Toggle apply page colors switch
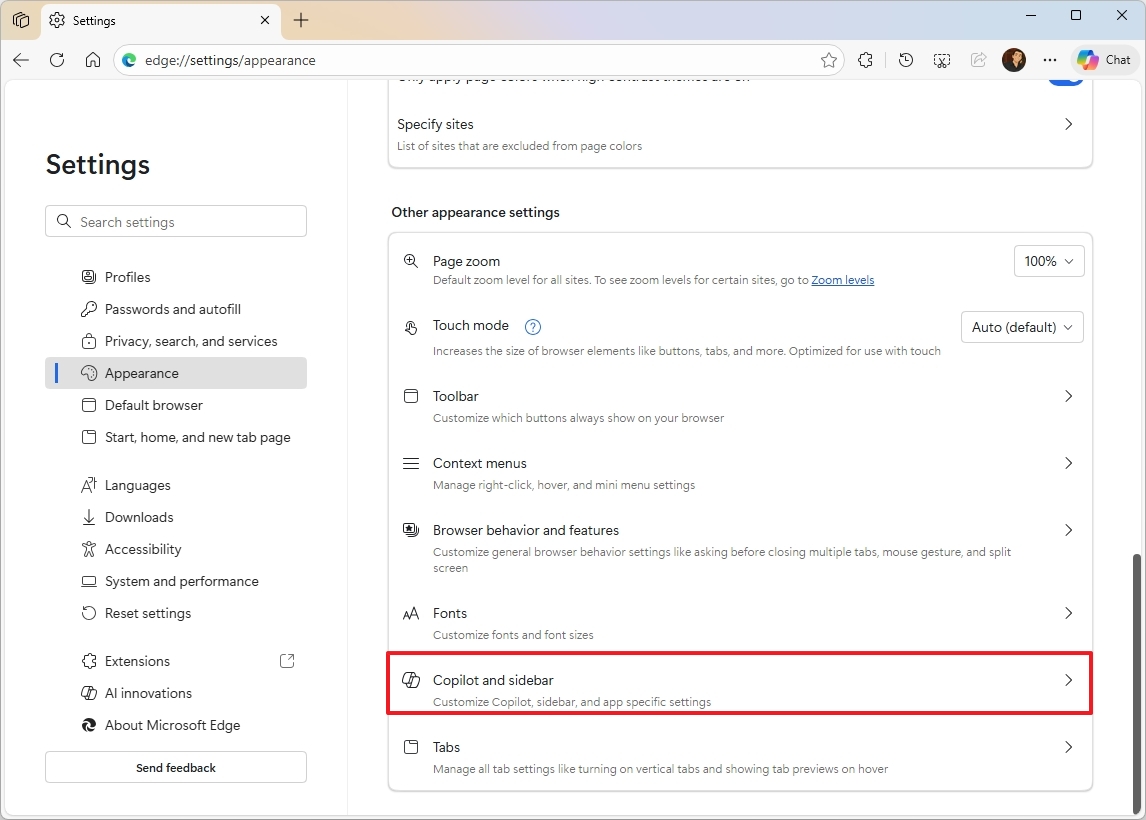Image resolution: width=1146 pixels, height=820 pixels. [1065, 77]
